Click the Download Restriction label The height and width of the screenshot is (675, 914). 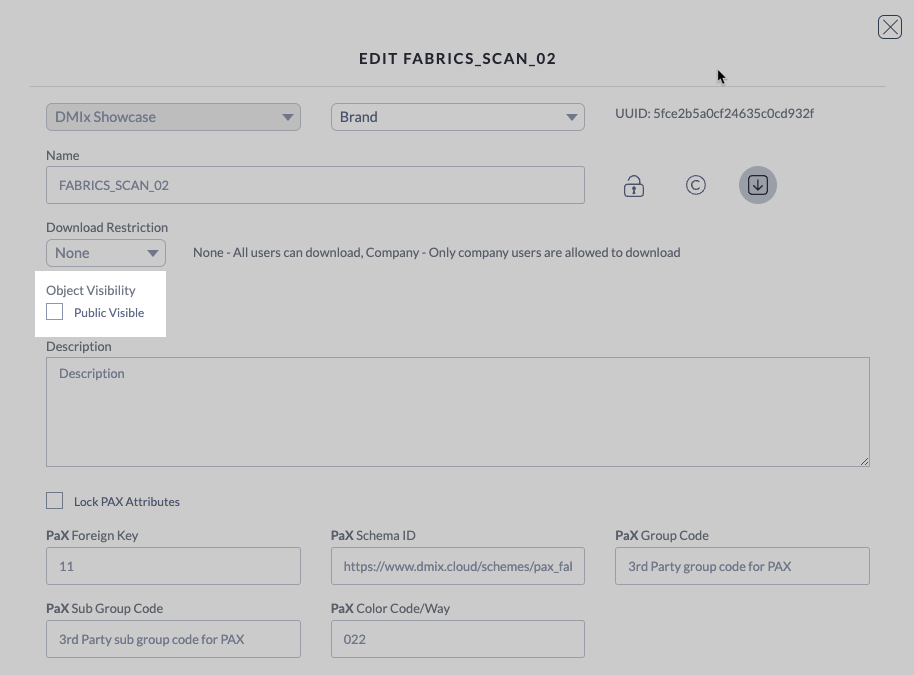107,227
